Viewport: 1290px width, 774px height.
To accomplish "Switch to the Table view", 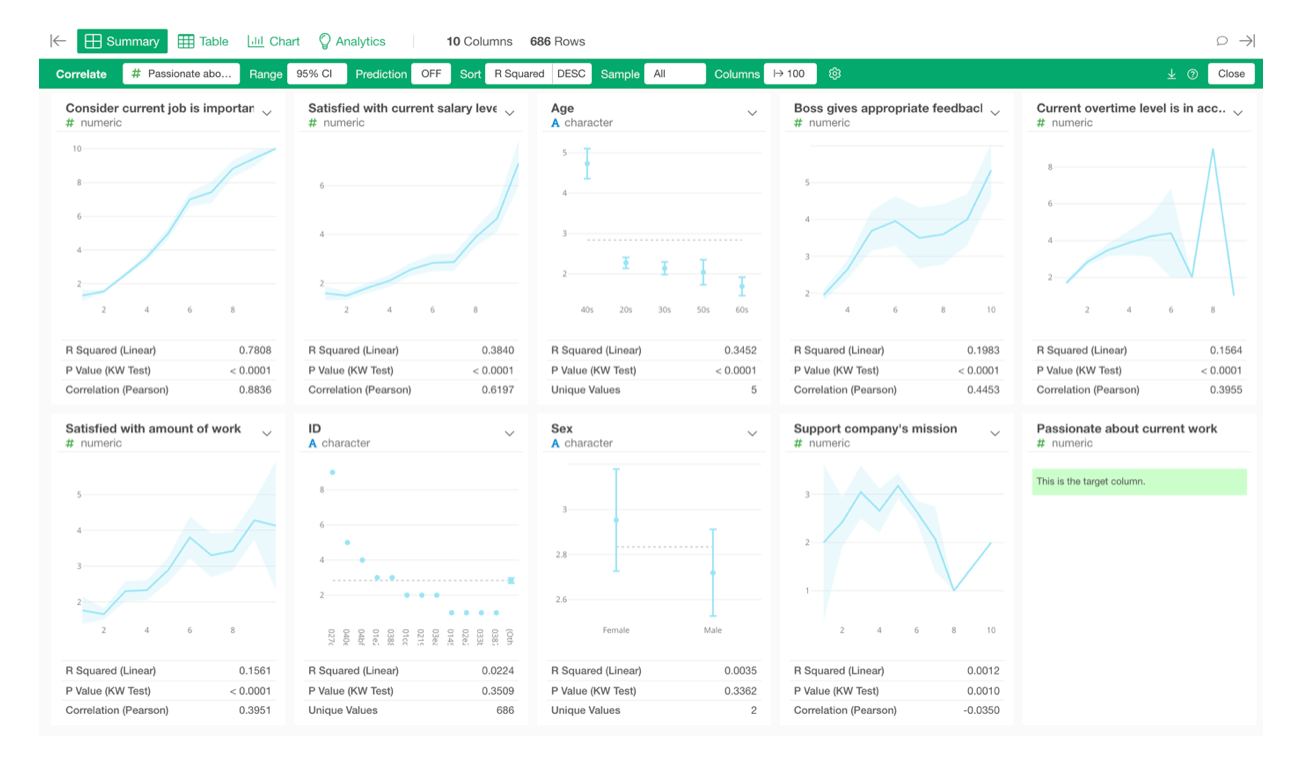I will click(x=203, y=41).
